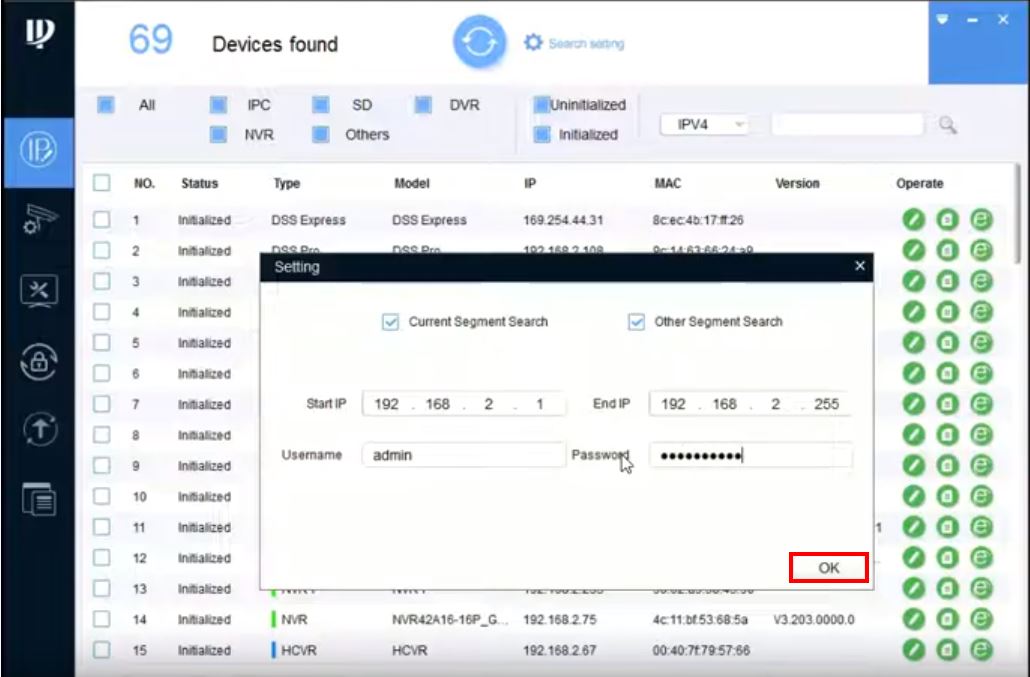Uncheck Current Segment Search checkbox
Image resolution: width=1030 pixels, height=677 pixels.
point(391,322)
